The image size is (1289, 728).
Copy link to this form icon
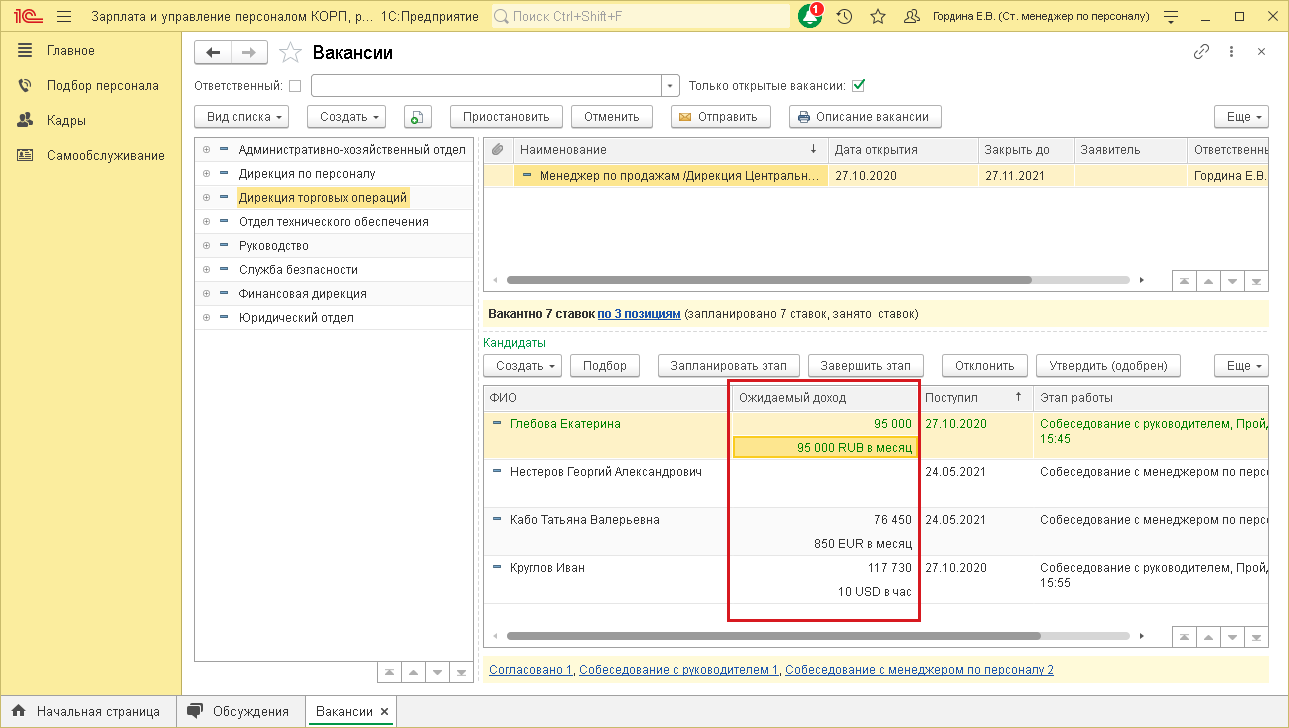tap(1201, 52)
